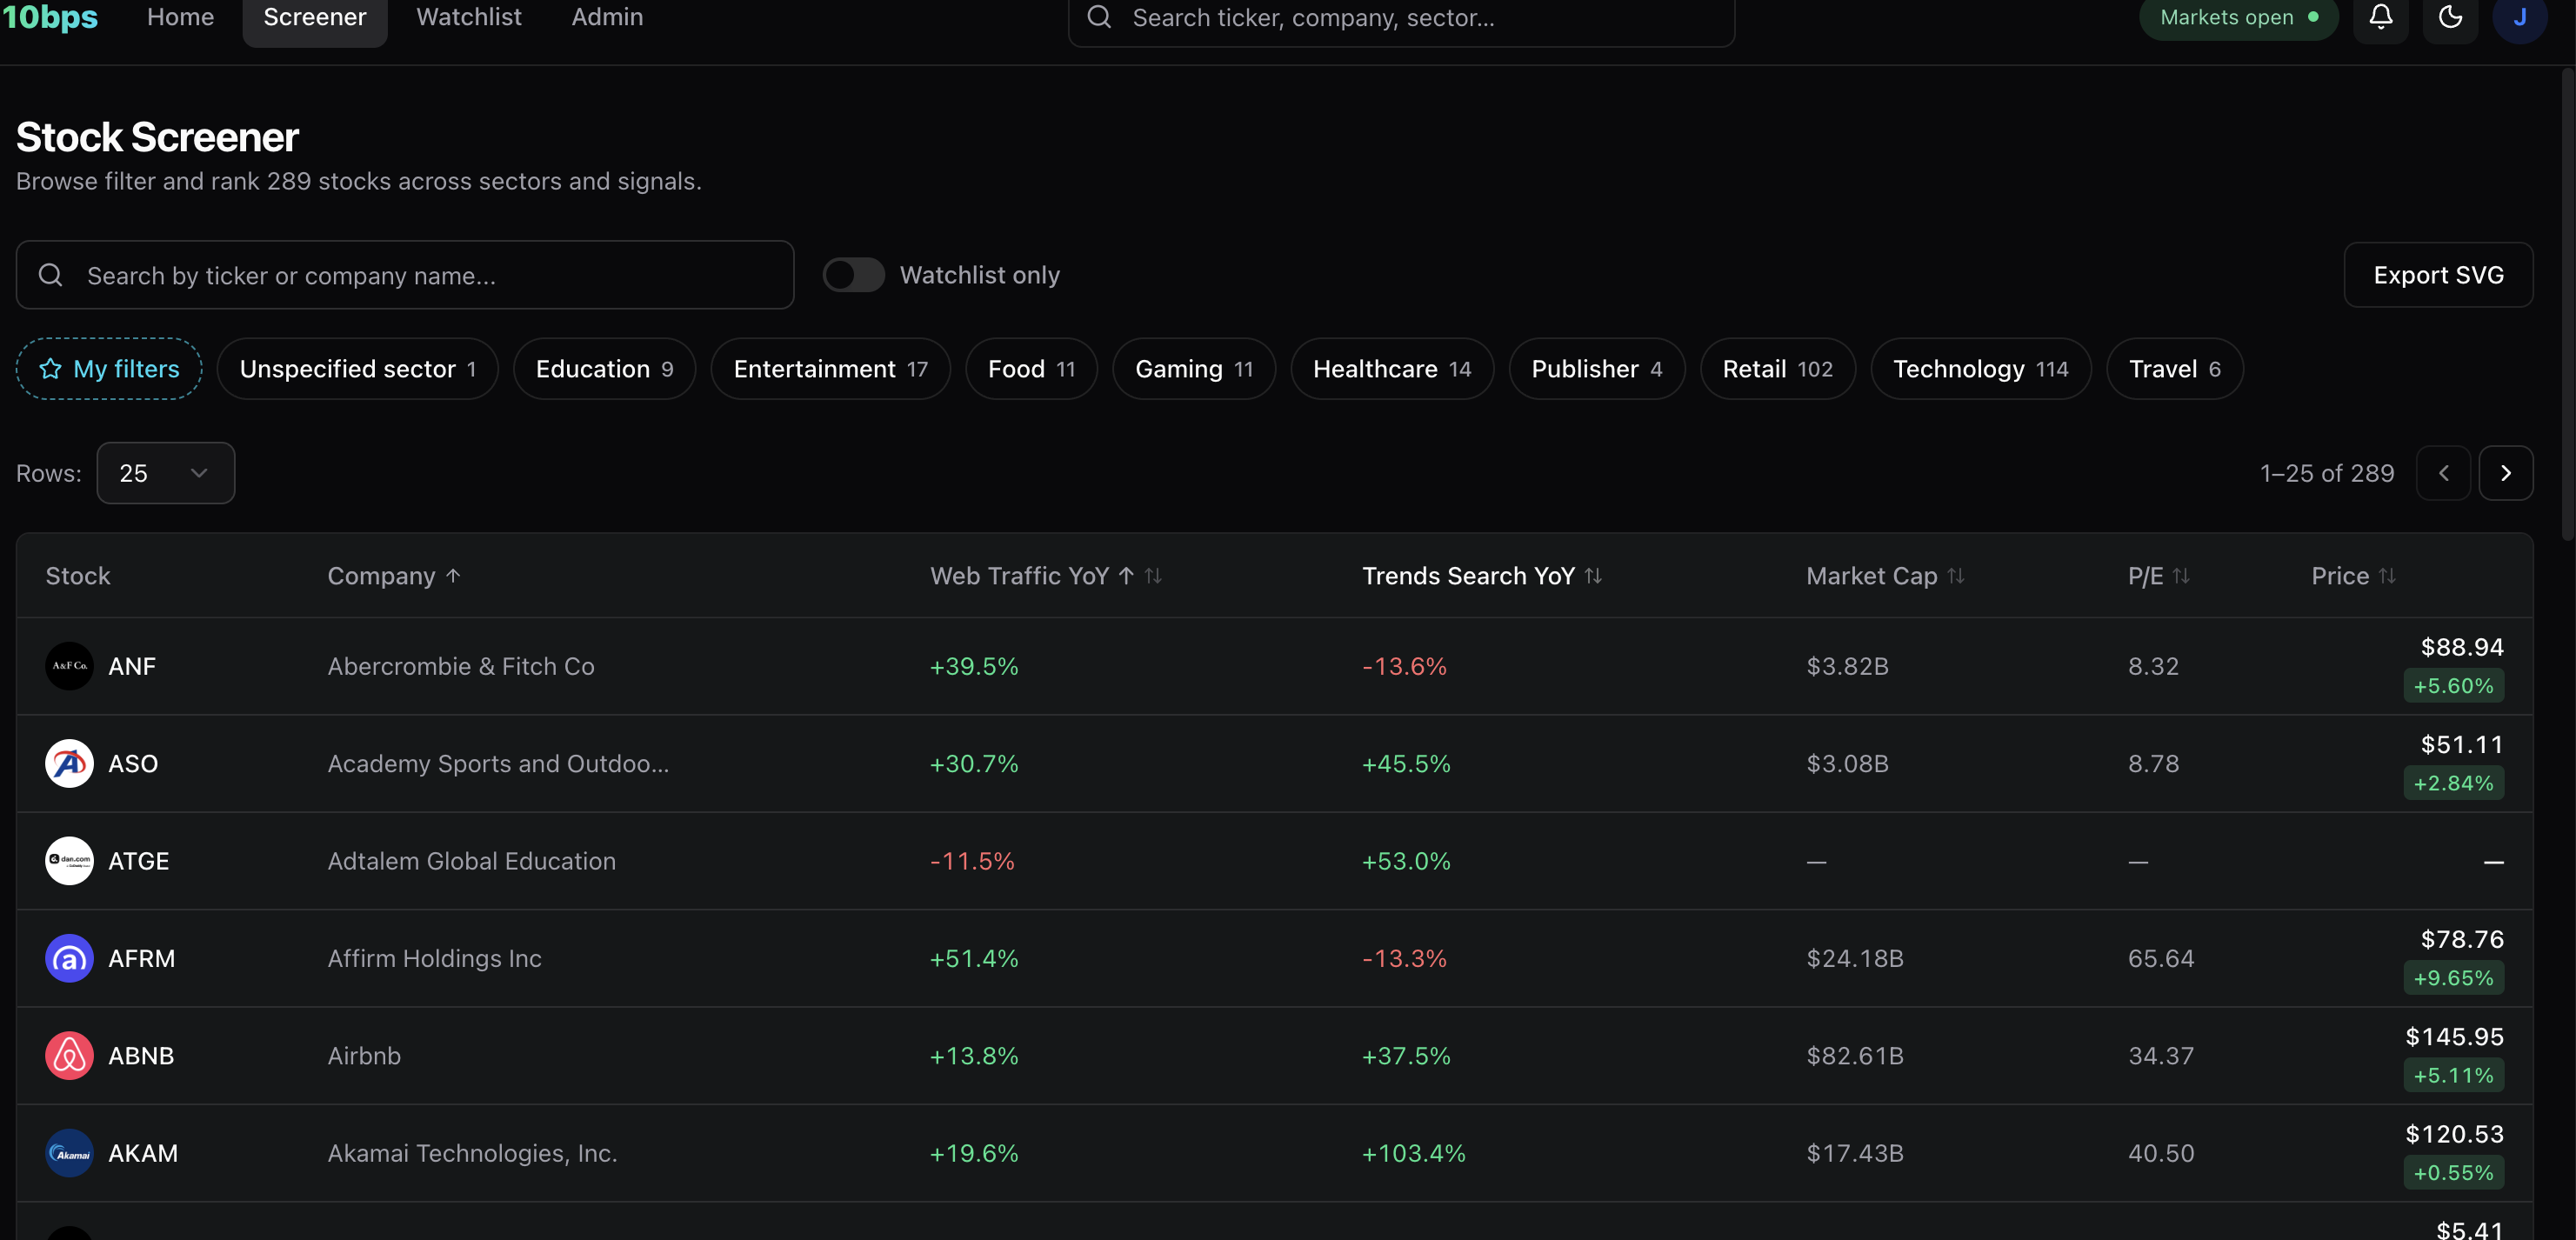Image resolution: width=2576 pixels, height=1240 pixels.
Task: Click ANF price change +5.60% badge
Action: (2453, 686)
